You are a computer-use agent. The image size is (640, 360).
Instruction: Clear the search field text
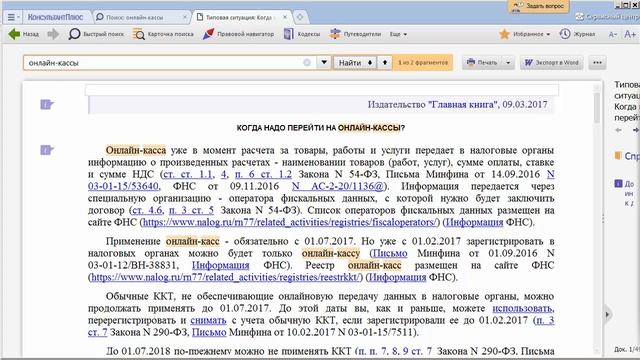[x=307, y=62]
